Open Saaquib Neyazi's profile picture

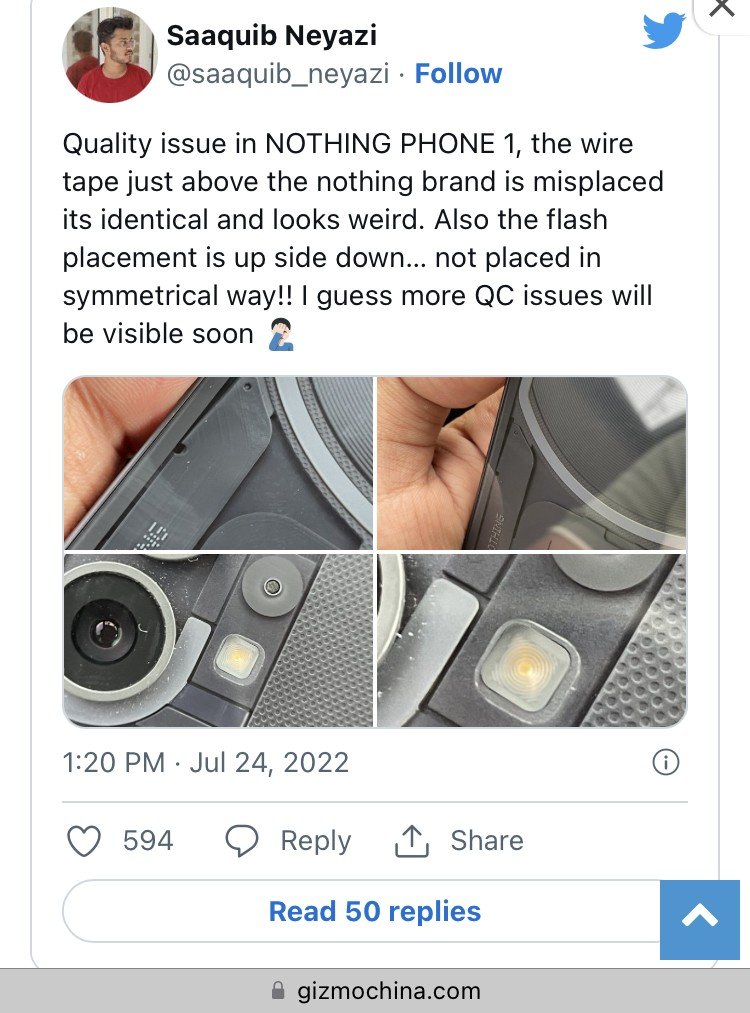(x=110, y=55)
